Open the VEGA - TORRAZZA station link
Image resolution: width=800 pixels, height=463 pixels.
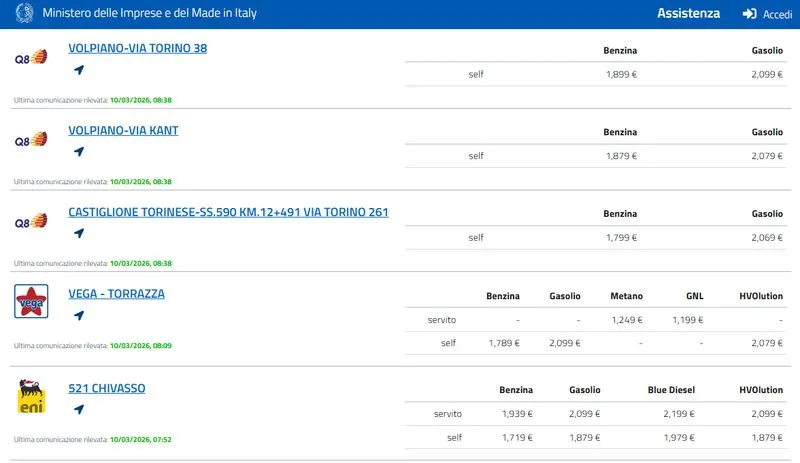click(x=116, y=294)
